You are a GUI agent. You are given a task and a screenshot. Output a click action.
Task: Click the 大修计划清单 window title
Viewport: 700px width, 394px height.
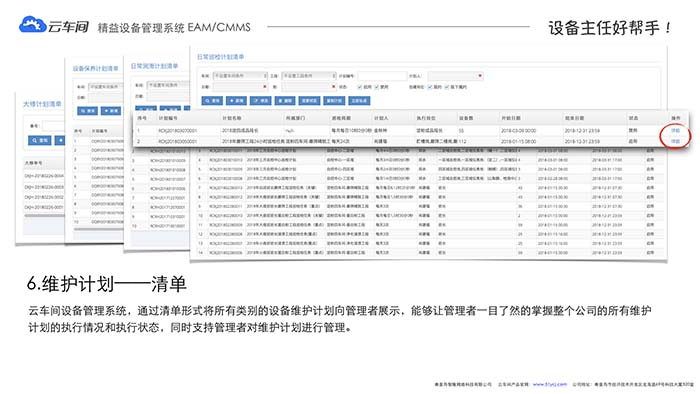click(x=42, y=104)
